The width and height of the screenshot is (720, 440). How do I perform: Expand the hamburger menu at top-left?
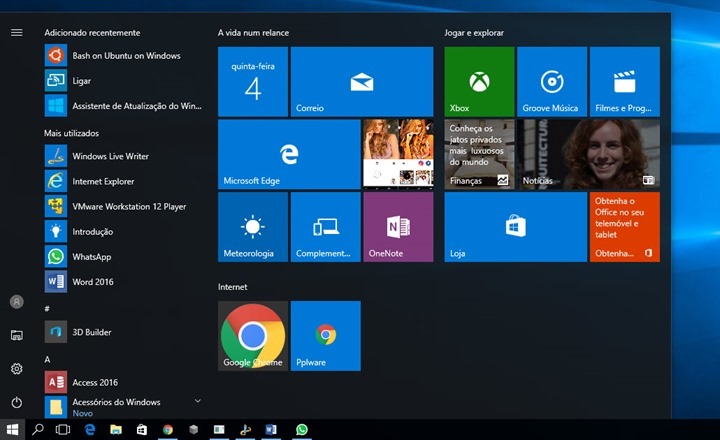click(16, 32)
